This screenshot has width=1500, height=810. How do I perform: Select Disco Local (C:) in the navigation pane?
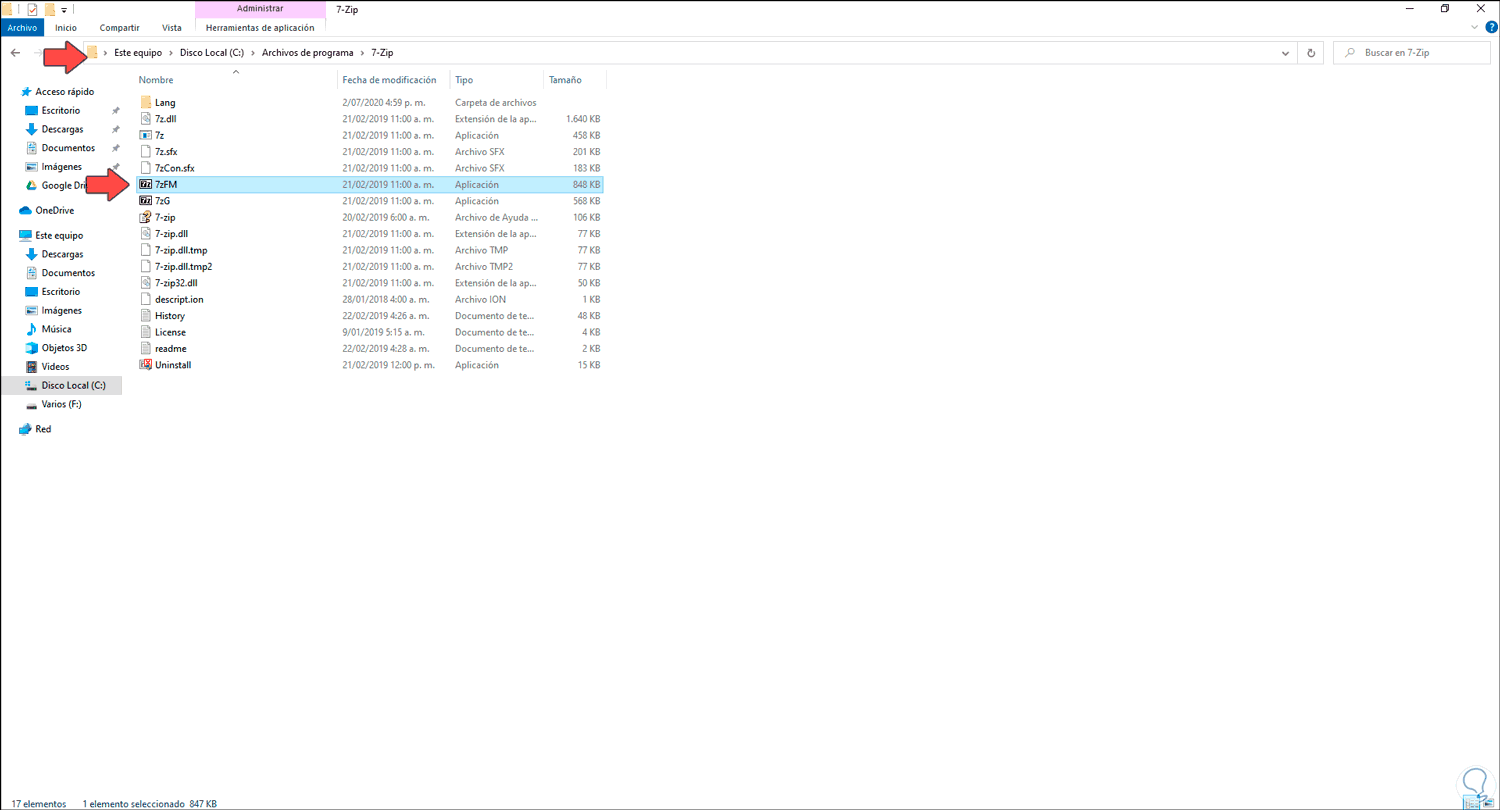pyautogui.click(x=73, y=385)
